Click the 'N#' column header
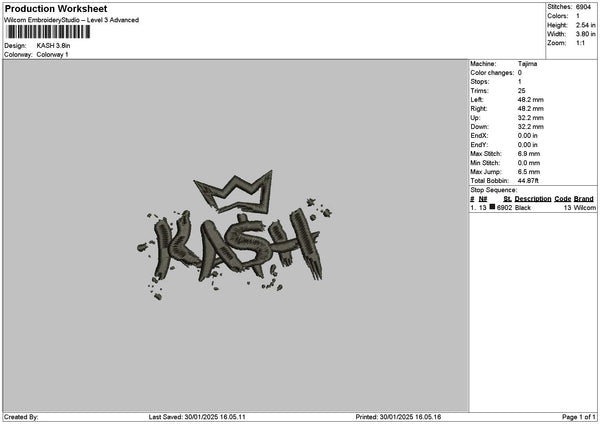 pyautogui.click(x=483, y=199)
